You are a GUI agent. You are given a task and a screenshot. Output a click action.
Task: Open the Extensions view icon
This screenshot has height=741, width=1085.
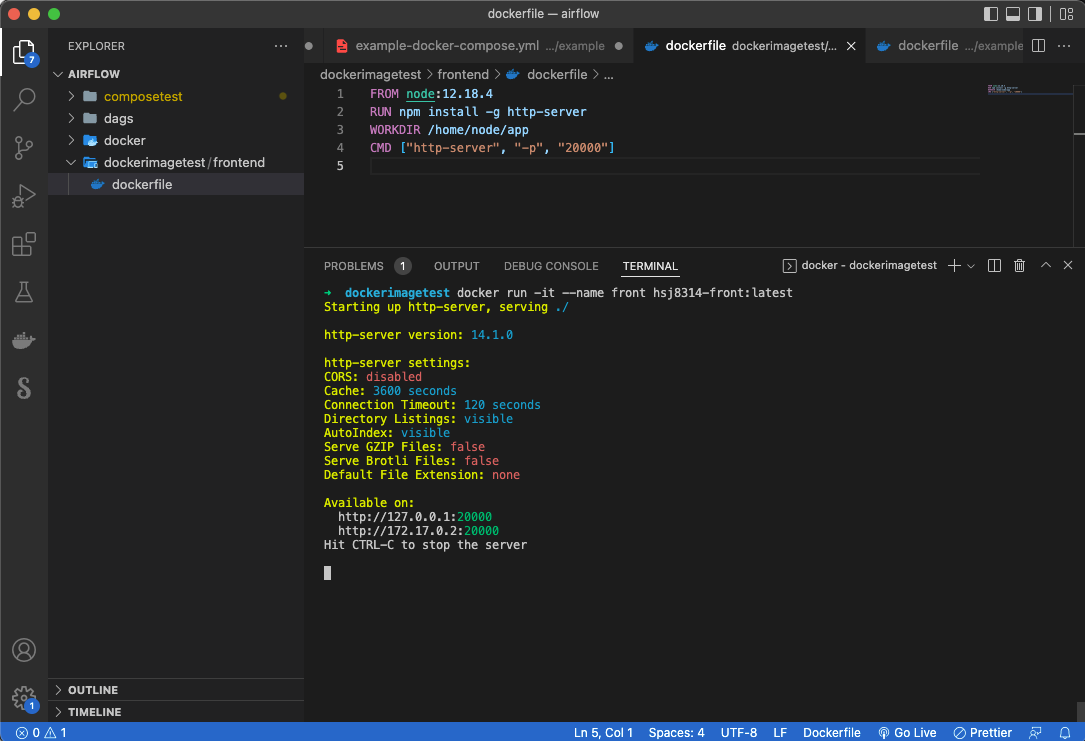[x=24, y=244]
